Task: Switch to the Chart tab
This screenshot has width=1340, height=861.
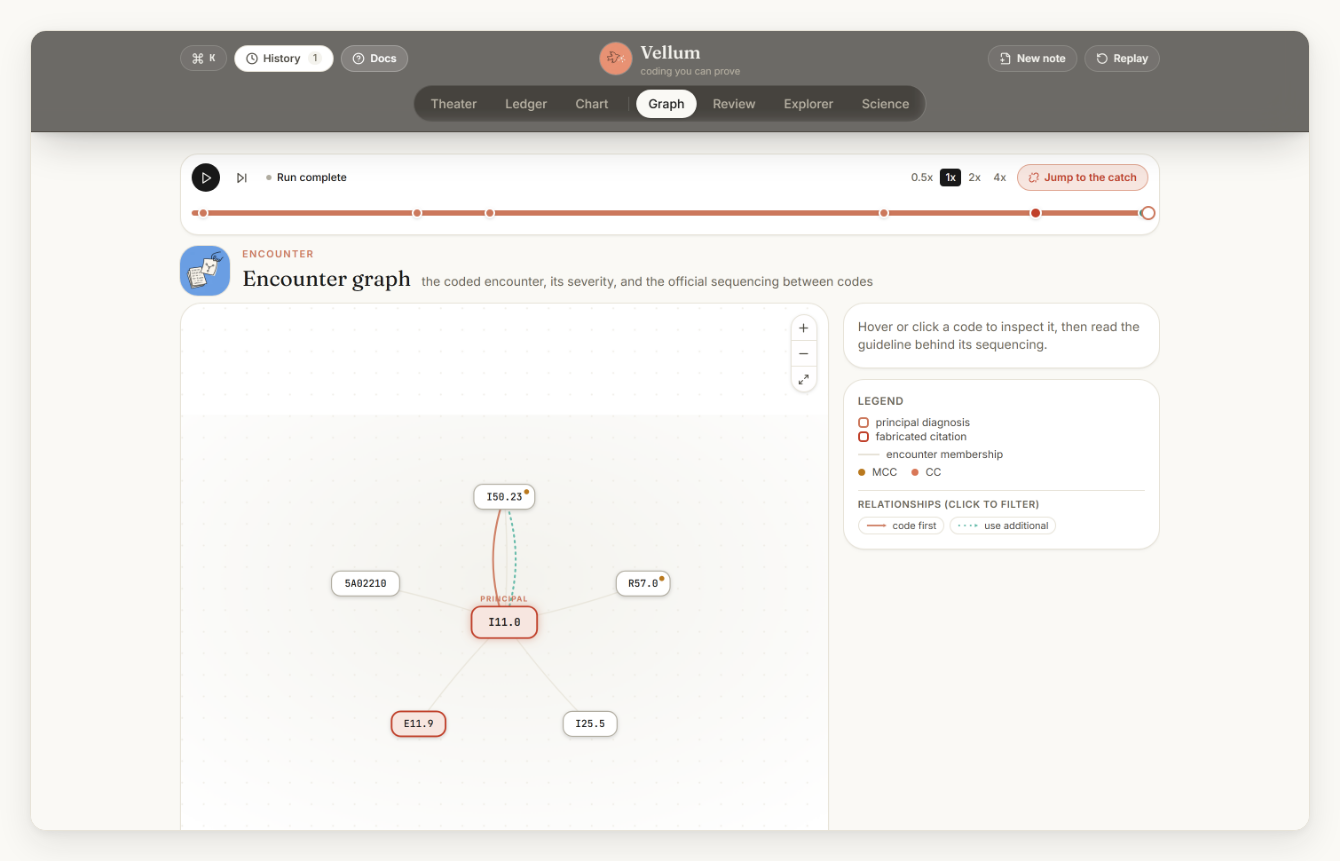Action: pos(592,104)
